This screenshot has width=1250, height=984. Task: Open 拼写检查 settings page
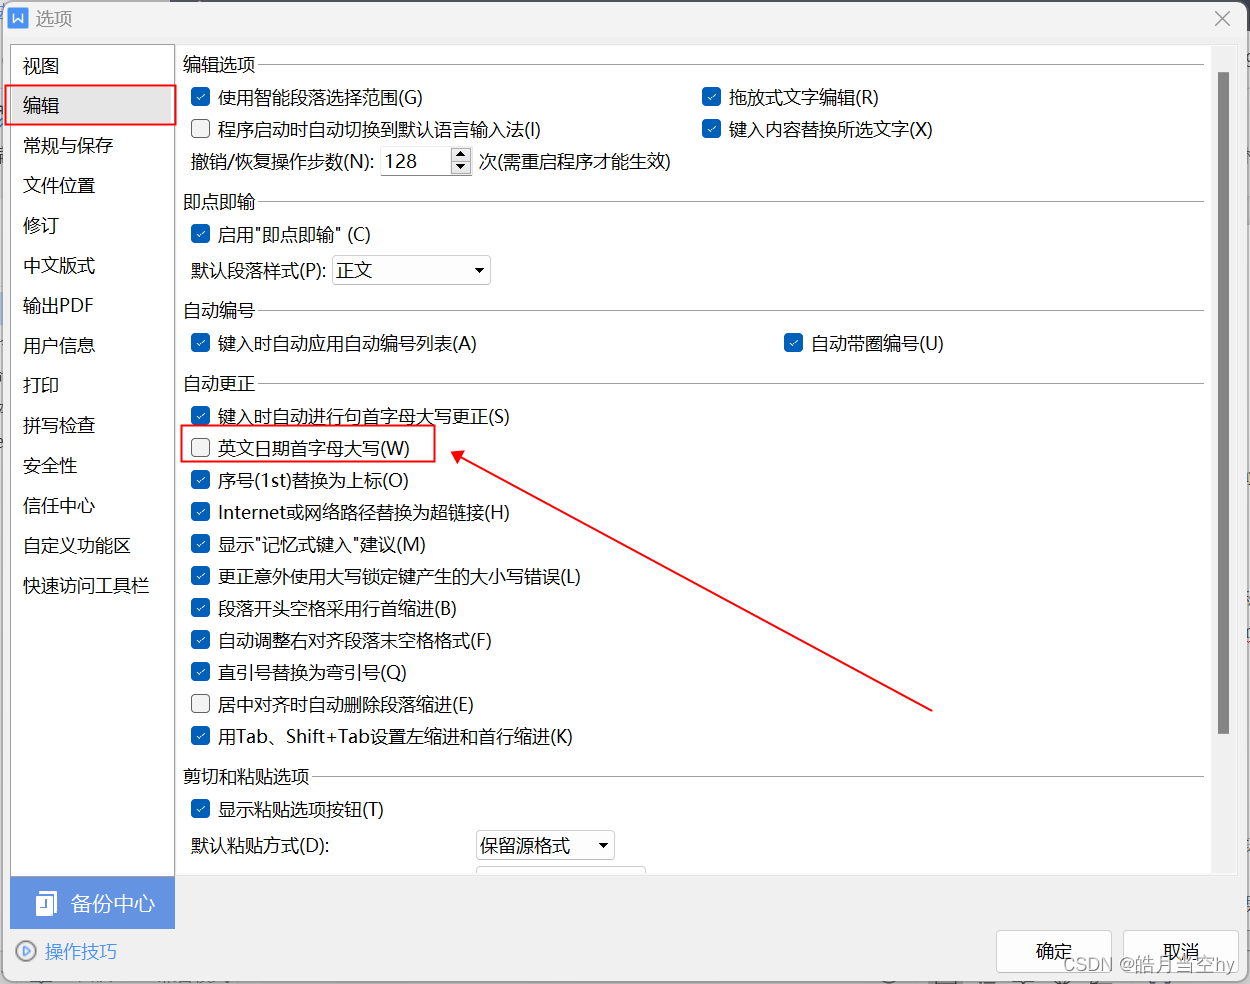click(92, 425)
